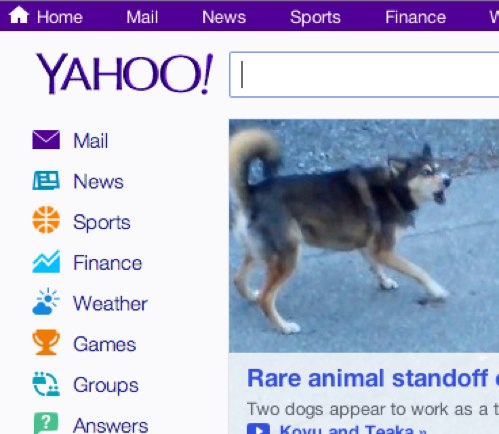Click the Groups icon in the sidebar
The image size is (499, 434).
point(46,384)
